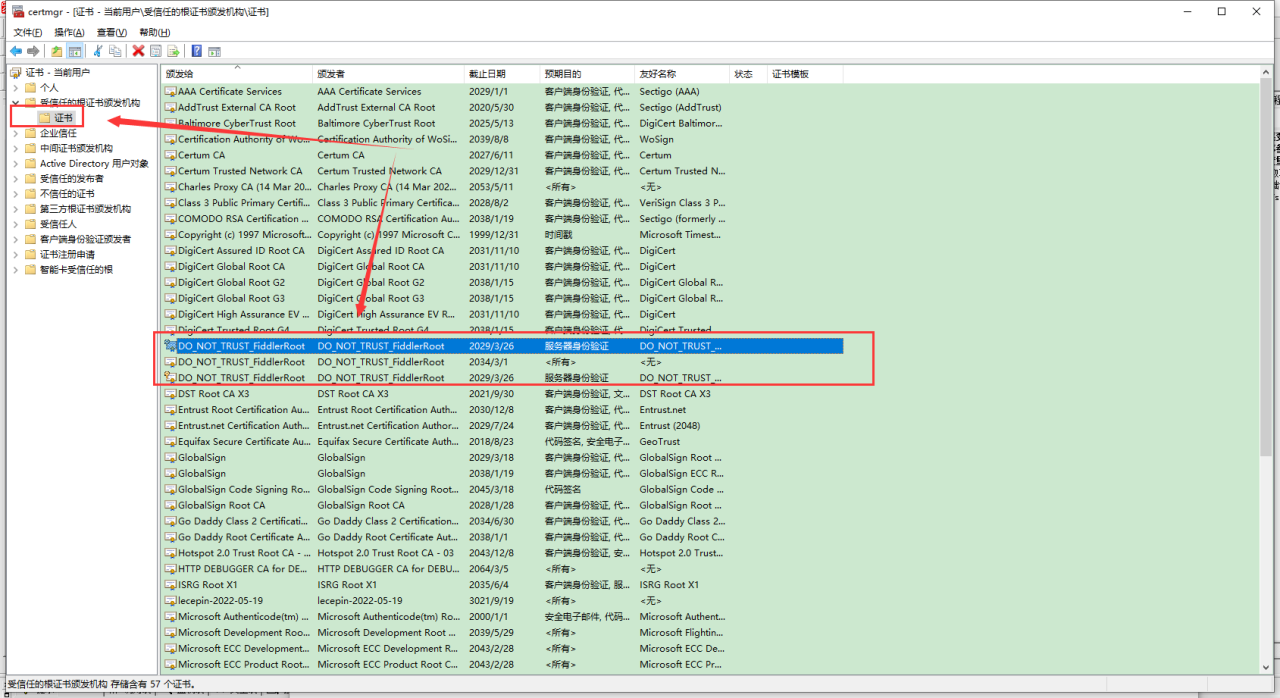
Task: Toggle the show/hide console tree toolbar icon
Action: [75, 51]
